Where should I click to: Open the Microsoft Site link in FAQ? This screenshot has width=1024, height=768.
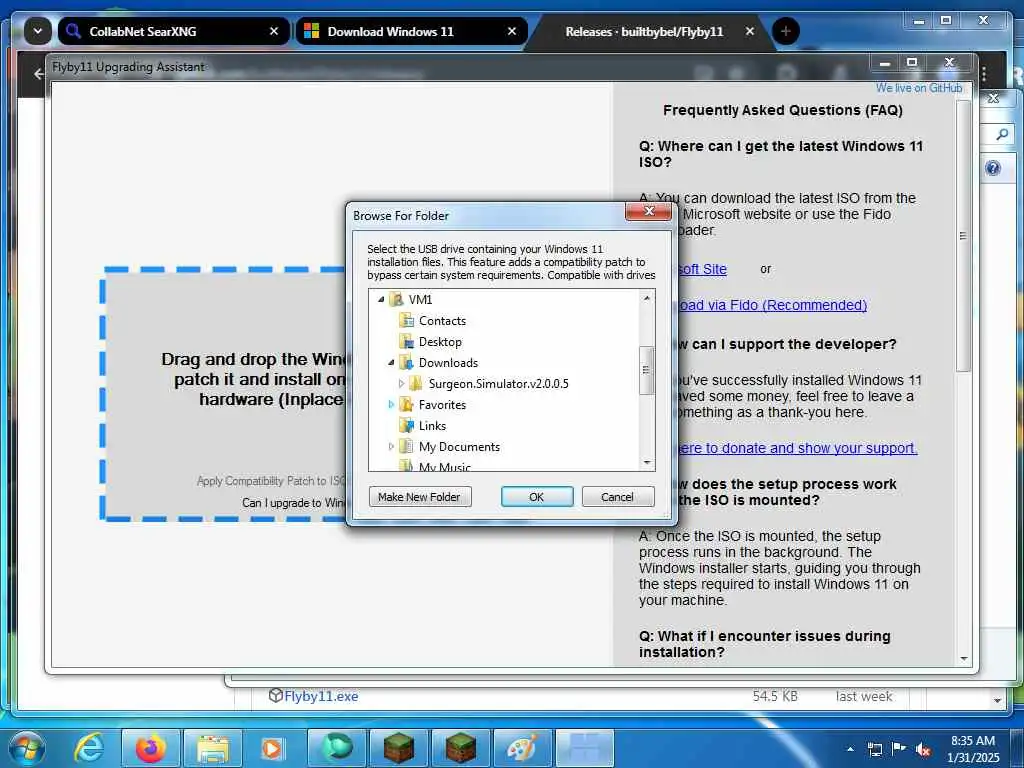[702, 269]
